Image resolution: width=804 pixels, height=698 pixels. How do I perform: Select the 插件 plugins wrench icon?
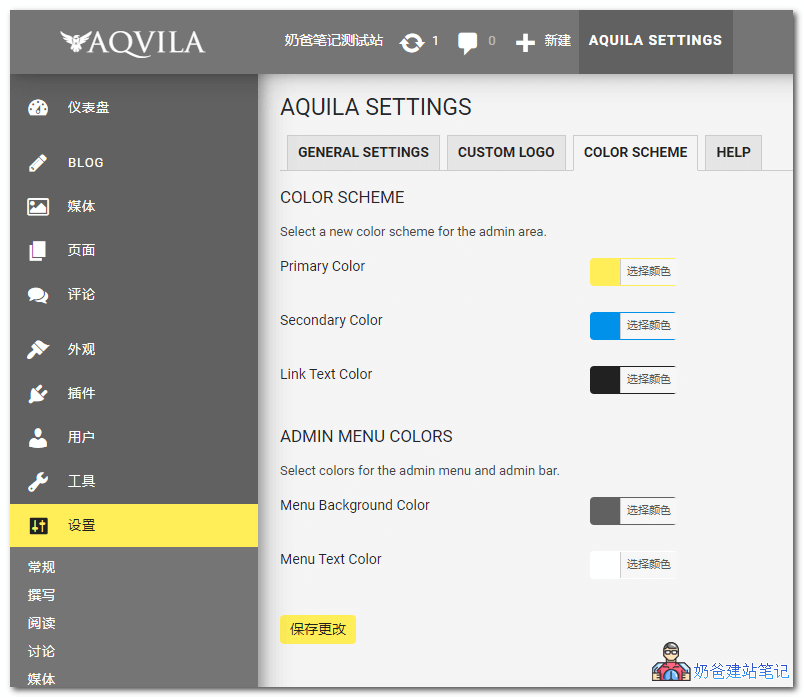pyautogui.click(x=37, y=393)
